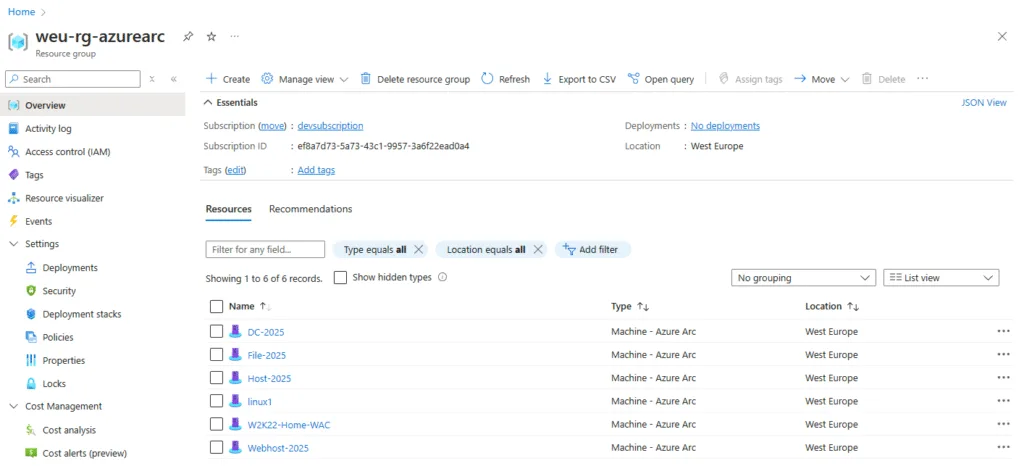Click the Create button
This screenshot has width=1024, height=466.
[228, 79]
